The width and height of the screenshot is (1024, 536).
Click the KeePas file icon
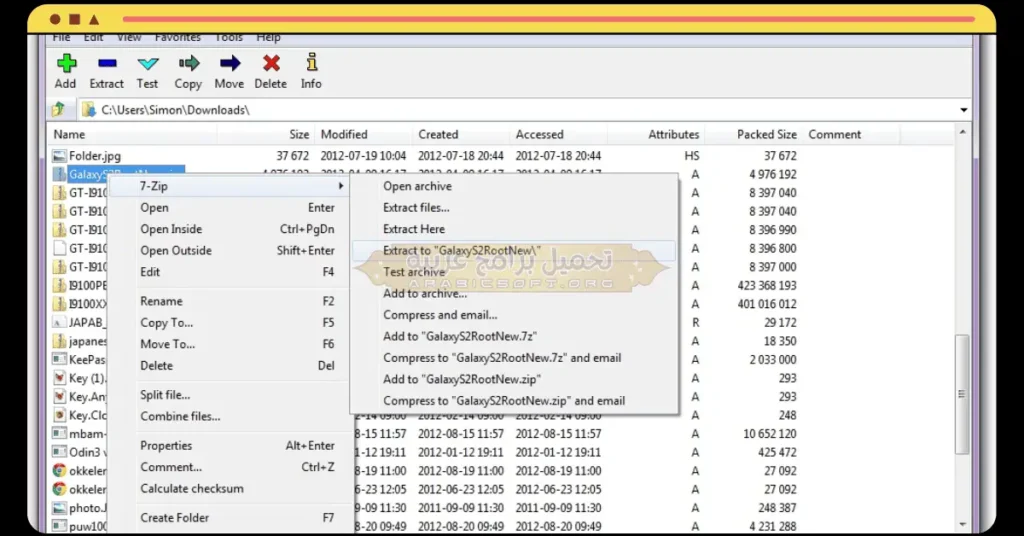pyautogui.click(x=59, y=359)
